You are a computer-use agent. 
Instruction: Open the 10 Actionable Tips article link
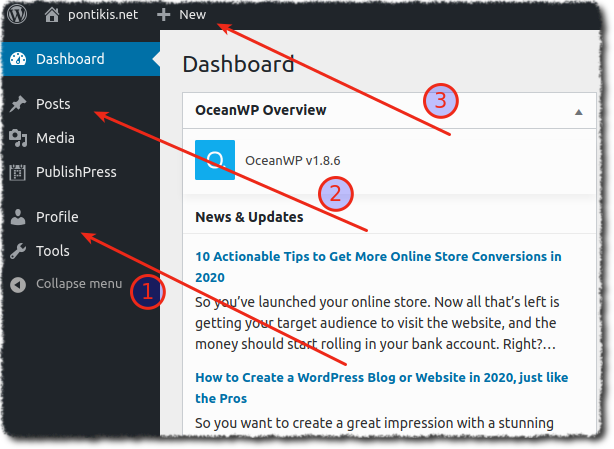(x=378, y=267)
